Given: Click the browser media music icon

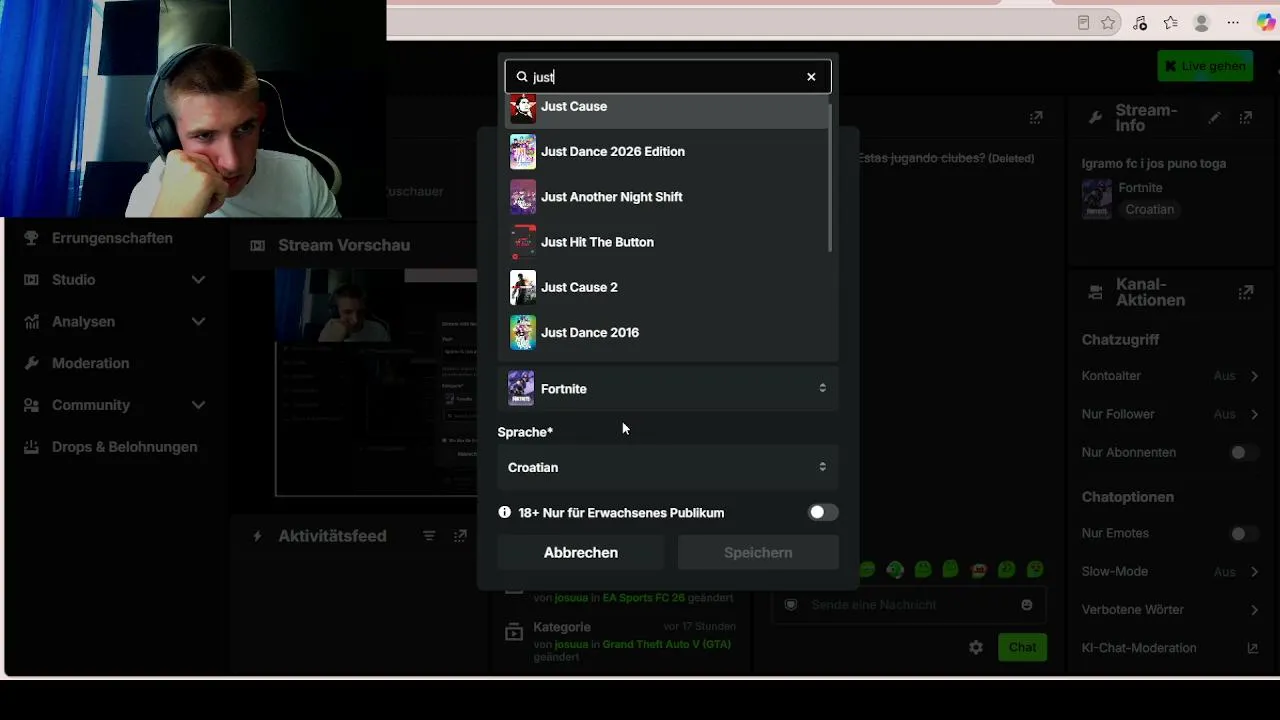Looking at the screenshot, I should pos(1140,23).
